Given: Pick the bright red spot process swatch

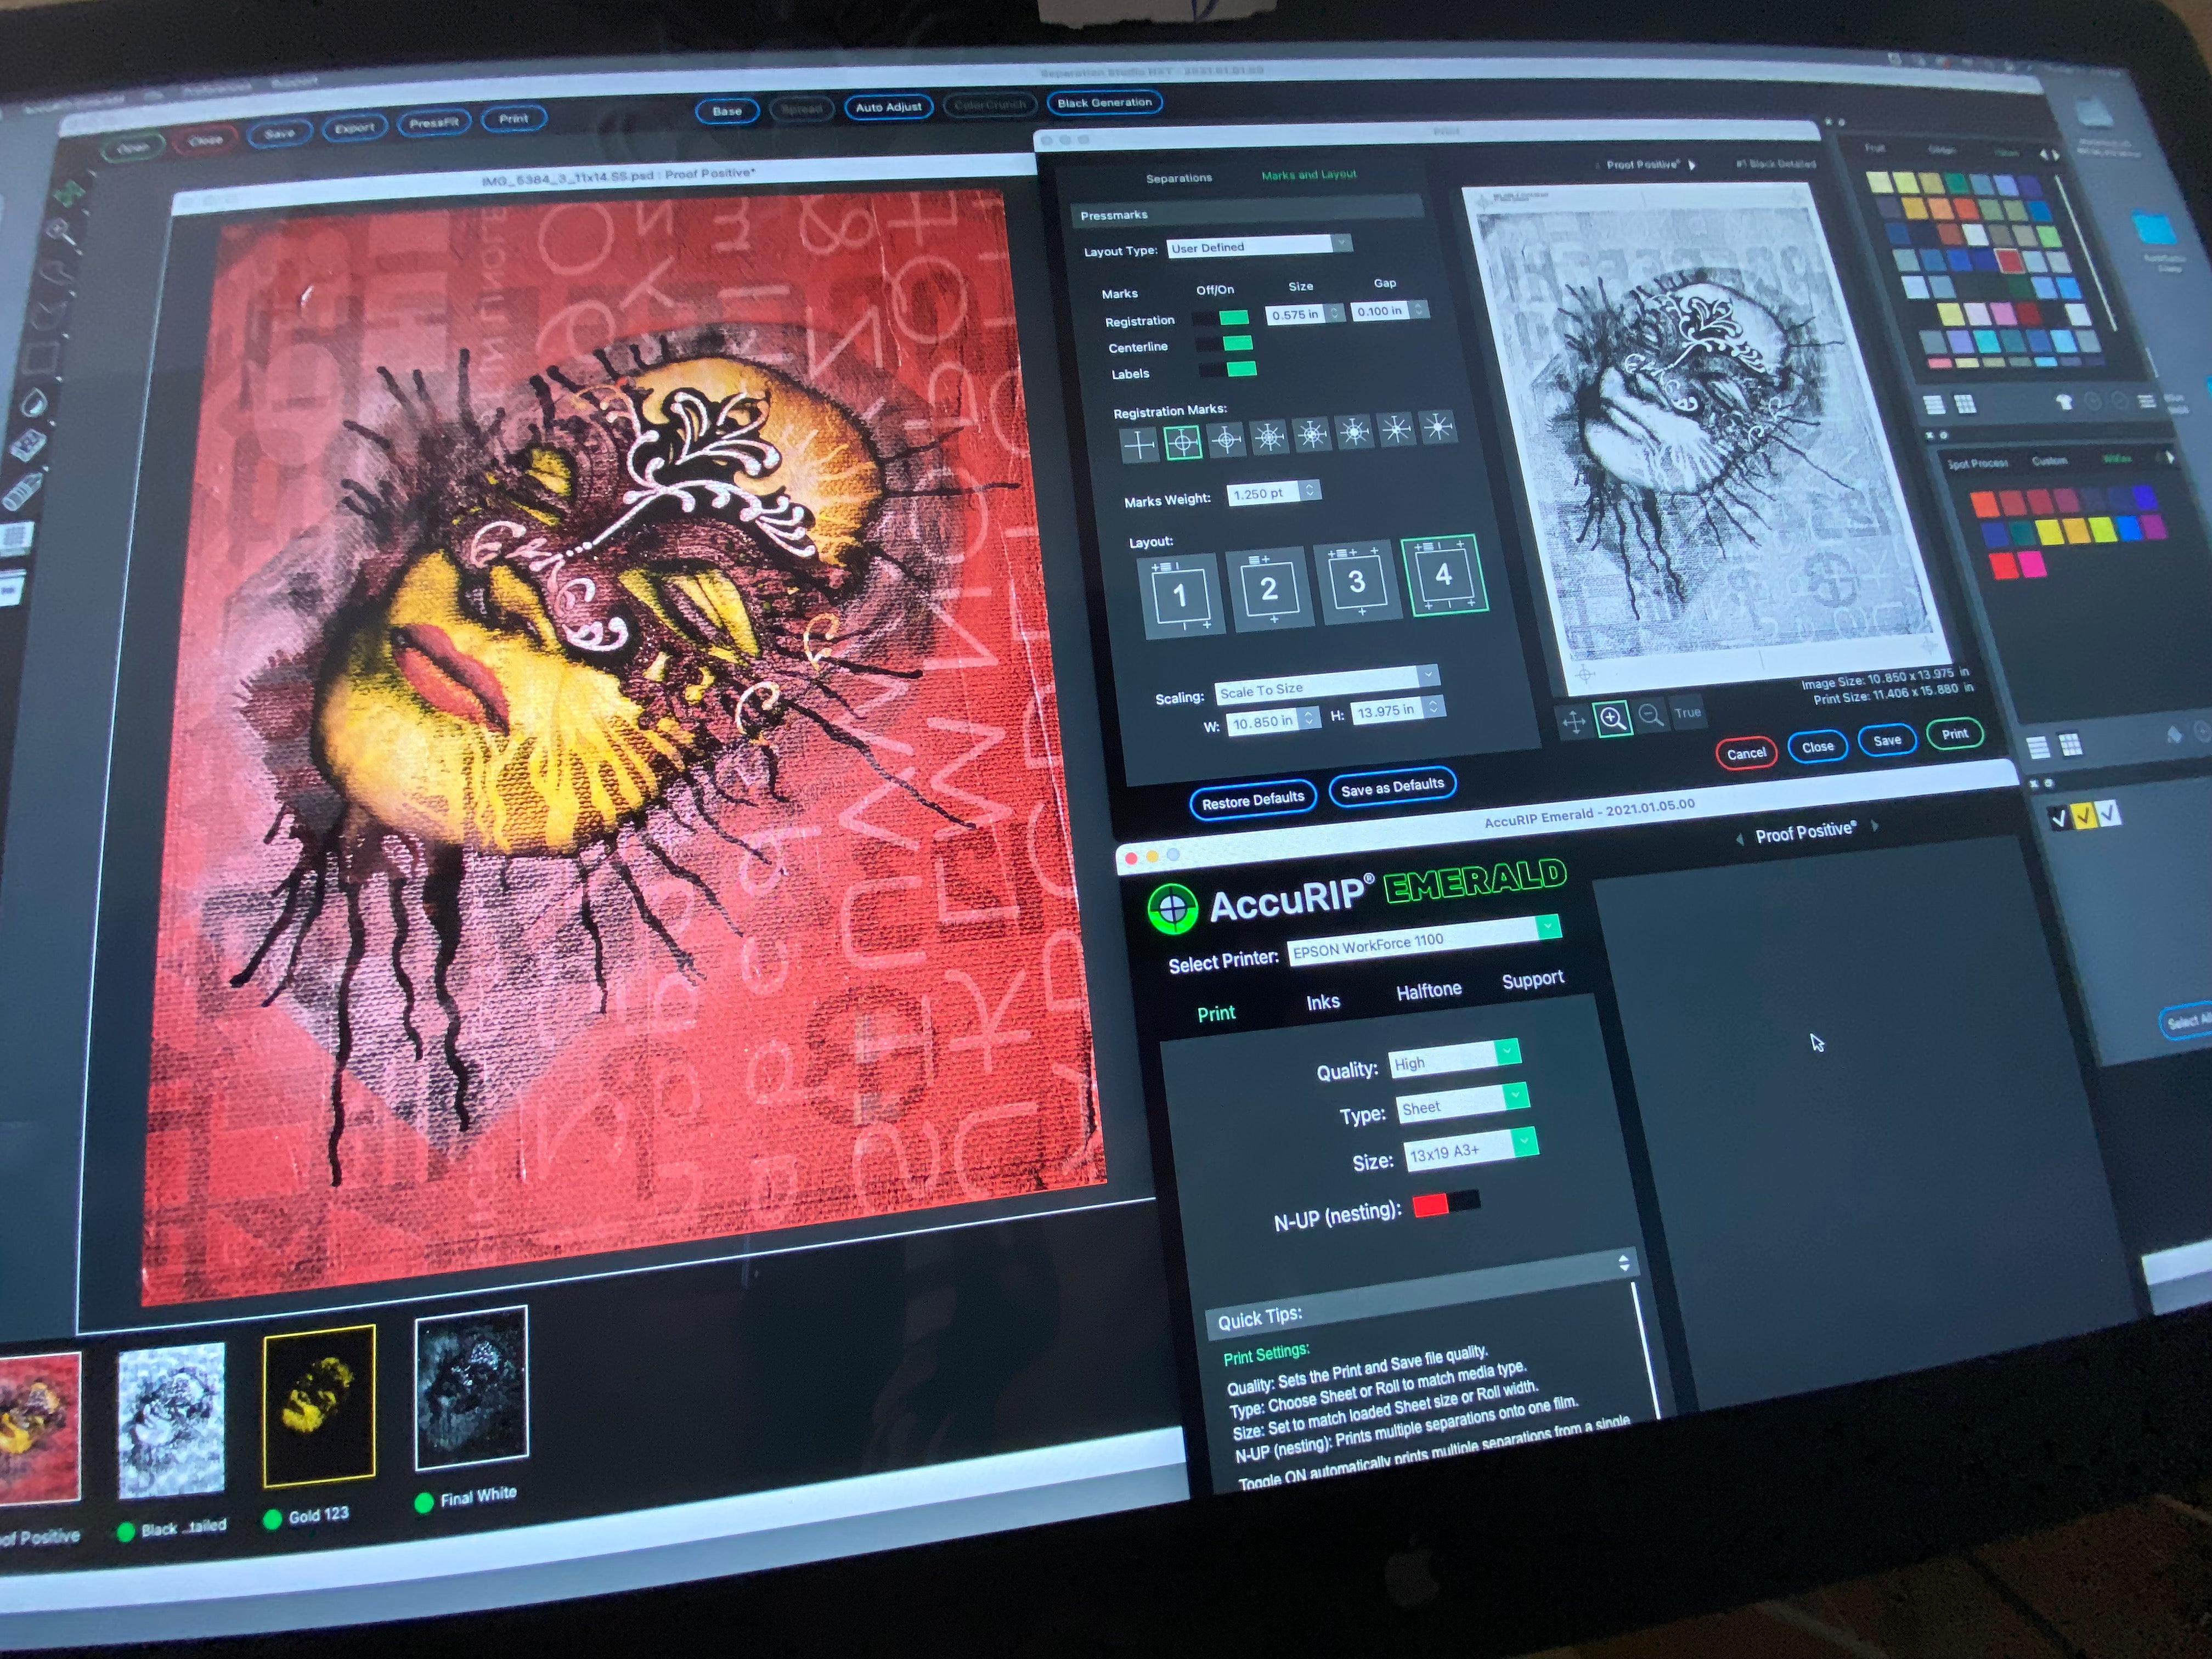Looking at the screenshot, I should point(2003,566).
